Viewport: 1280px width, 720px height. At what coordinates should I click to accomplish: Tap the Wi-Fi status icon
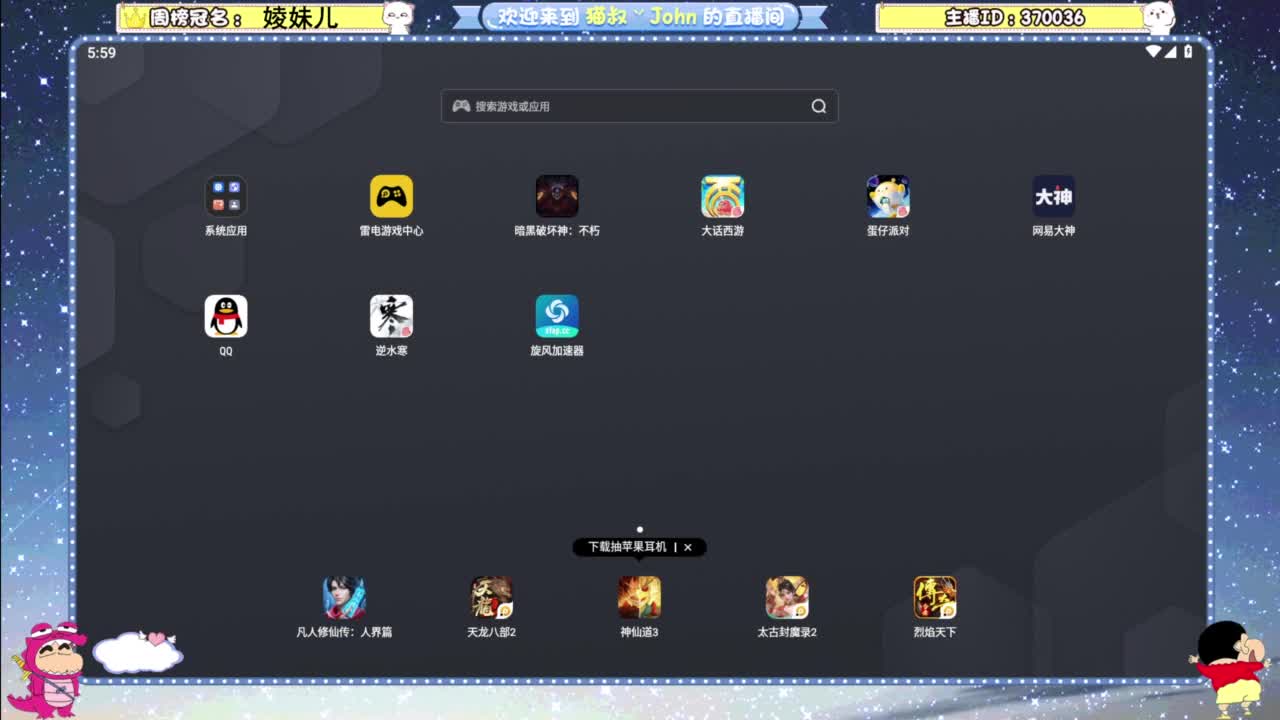click(x=1153, y=51)
